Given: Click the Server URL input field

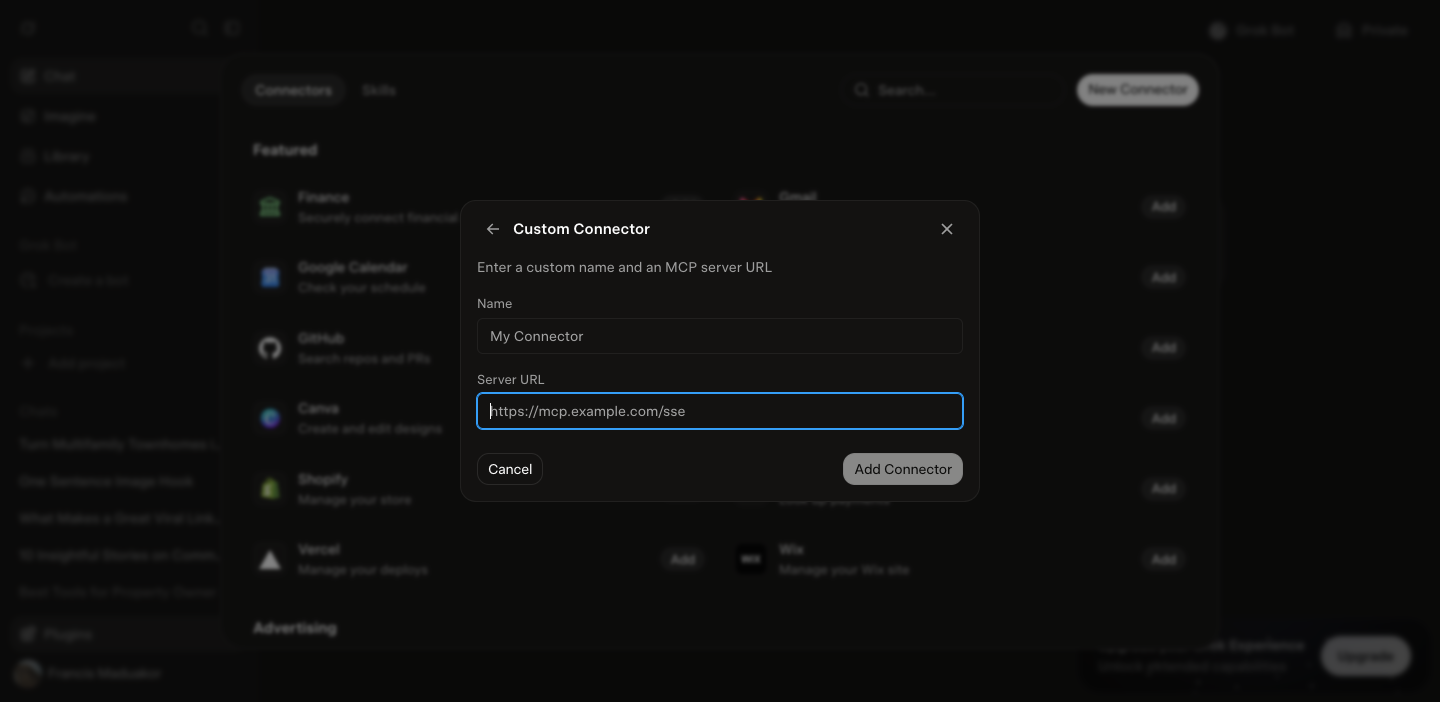Looking at the screenshot, I should click(720, 411).
